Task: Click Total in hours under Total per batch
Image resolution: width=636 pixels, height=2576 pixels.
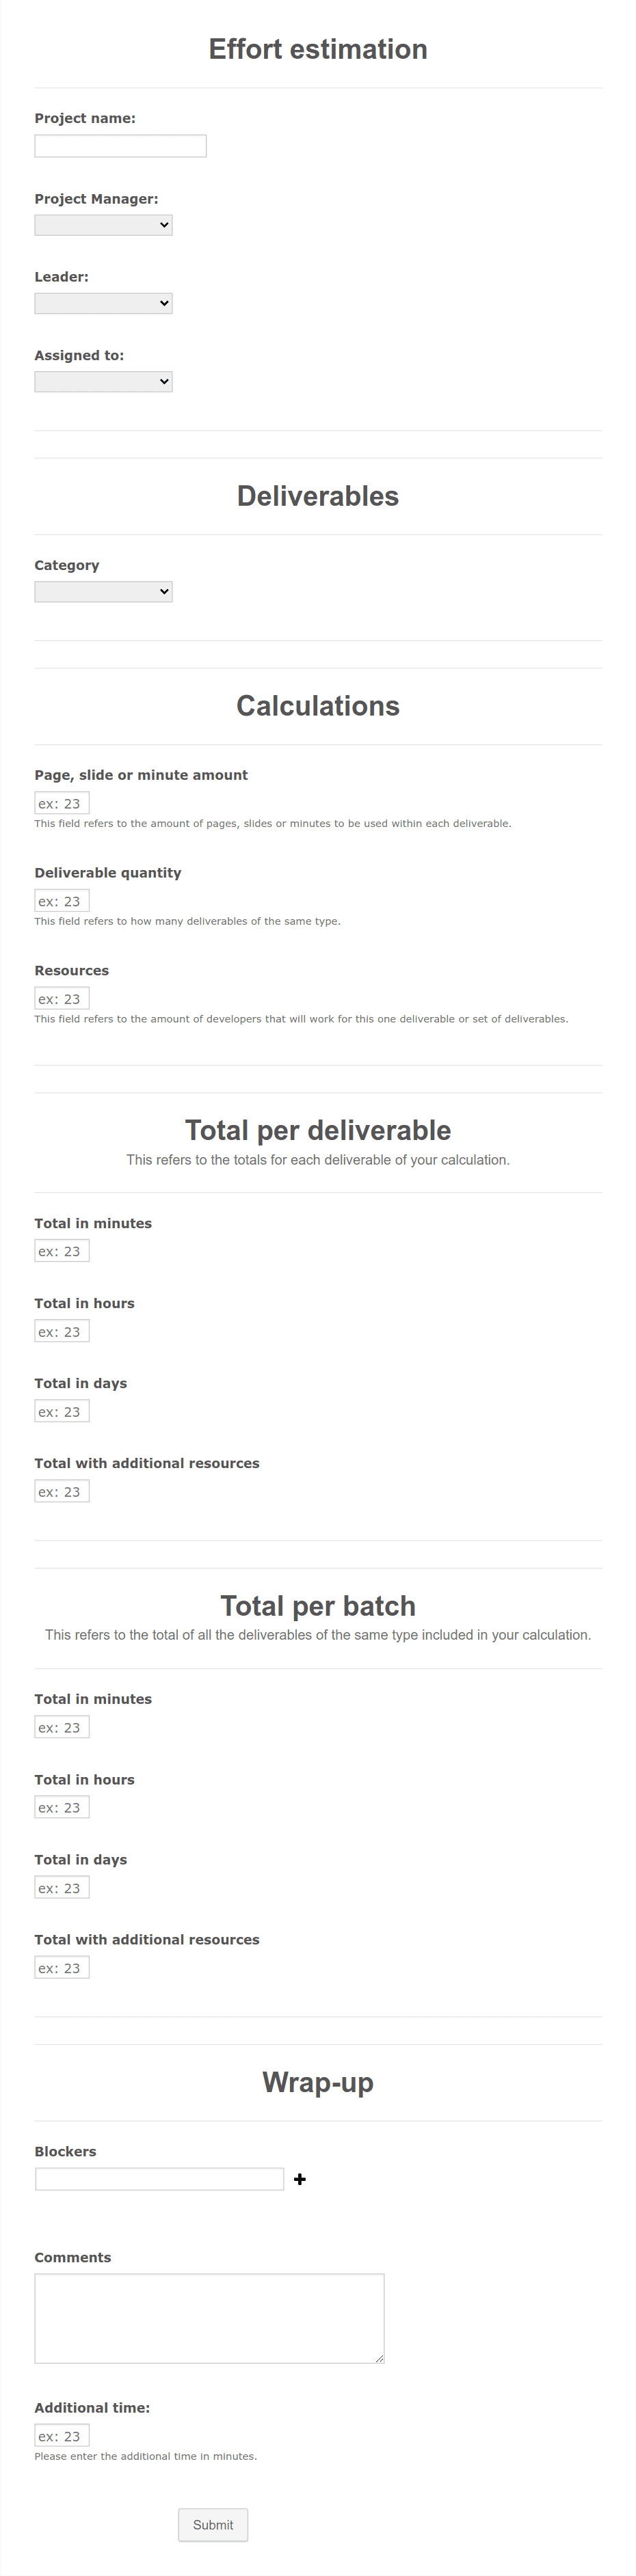Action: 62,1807
